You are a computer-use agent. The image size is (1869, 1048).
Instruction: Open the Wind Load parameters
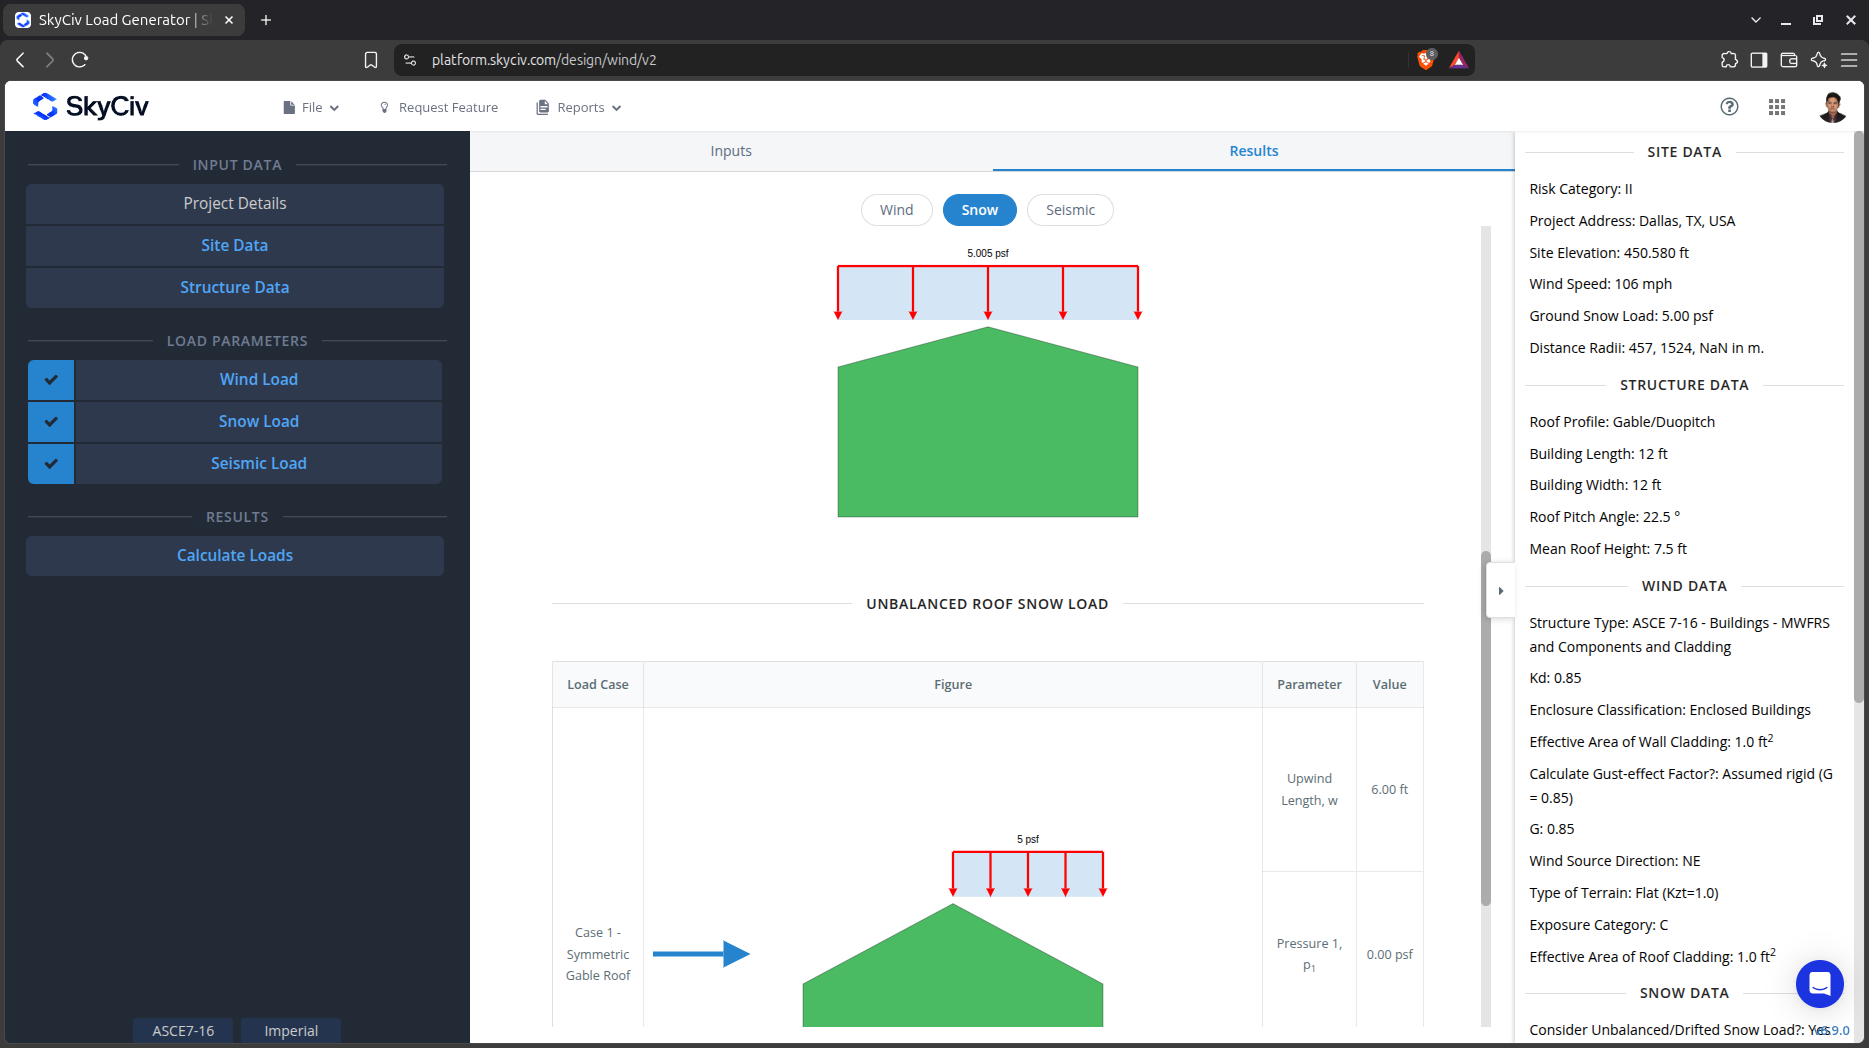pyautogui.click(x=259, y=380)
